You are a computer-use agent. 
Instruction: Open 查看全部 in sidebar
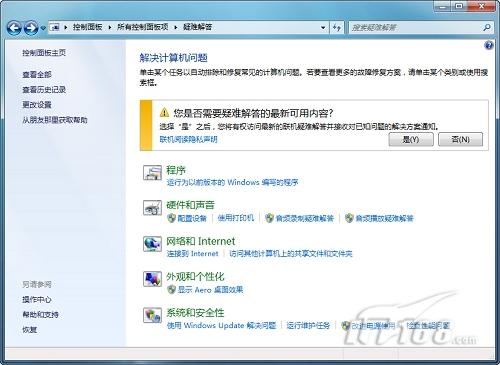point(37,75)
